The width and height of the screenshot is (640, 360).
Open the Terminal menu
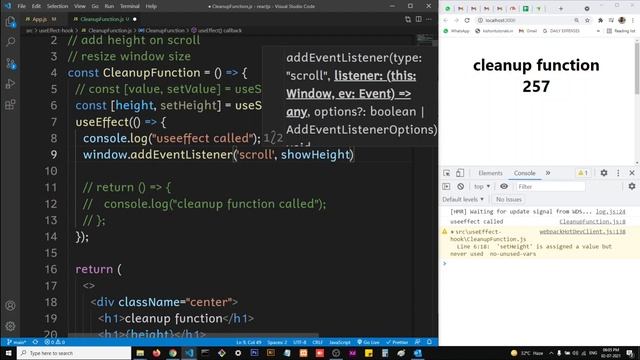pyautogui.click(x=129, y=6)
